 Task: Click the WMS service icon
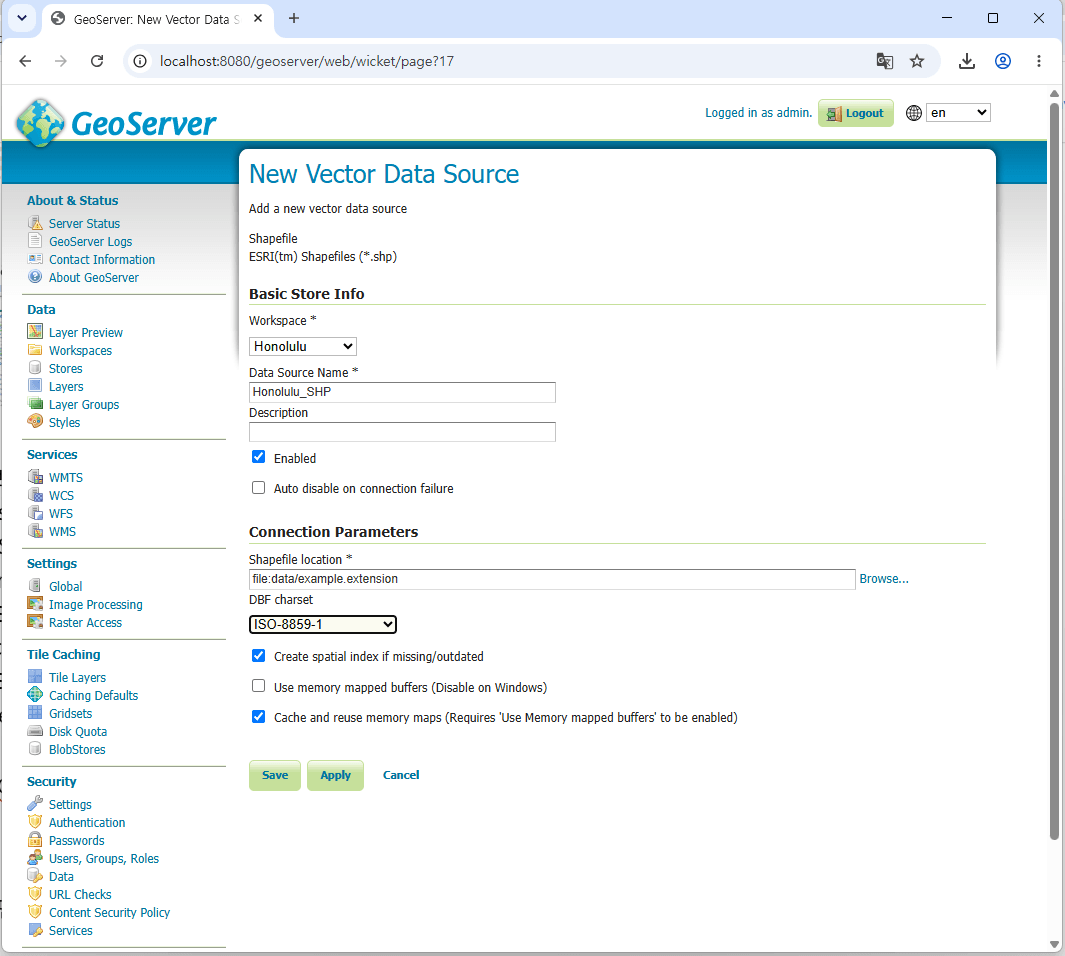(35, 530)
